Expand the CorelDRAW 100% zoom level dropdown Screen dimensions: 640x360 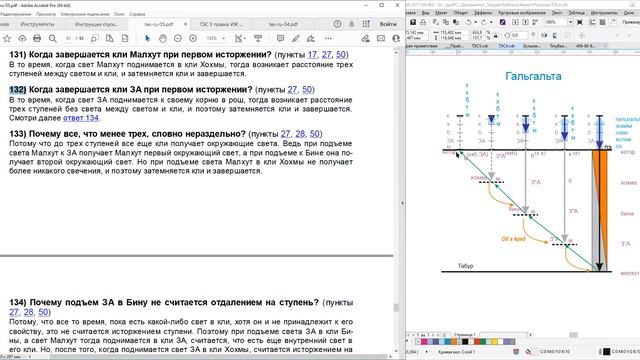(570, 22)
